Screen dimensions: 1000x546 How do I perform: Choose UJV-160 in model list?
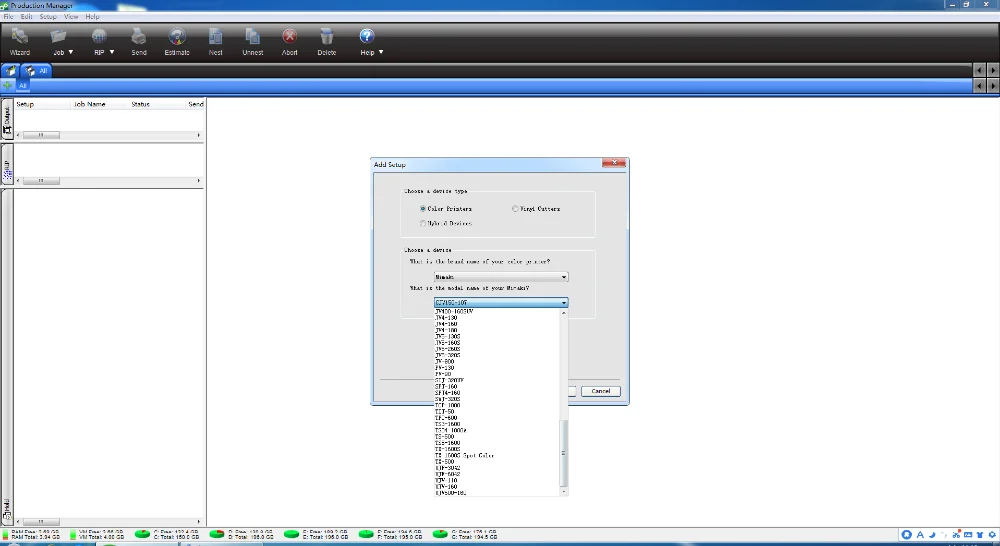pos(497,487)
